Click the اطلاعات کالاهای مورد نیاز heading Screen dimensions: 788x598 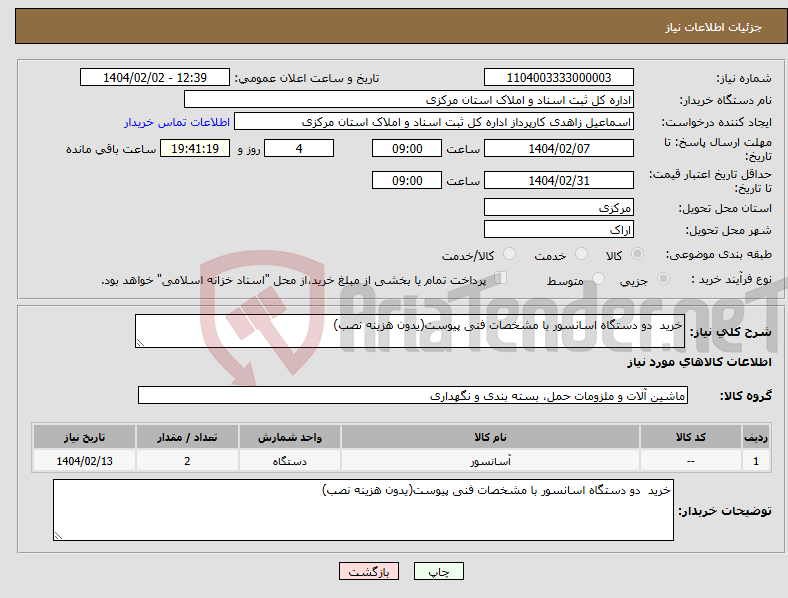click(699, 362)
